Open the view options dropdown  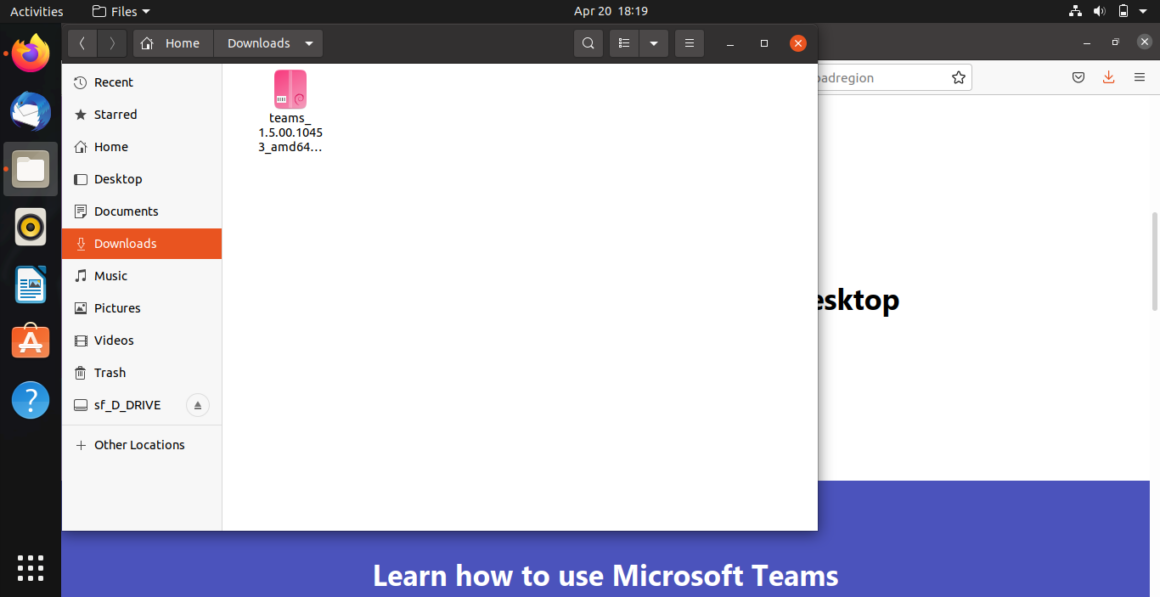(654, 43)
